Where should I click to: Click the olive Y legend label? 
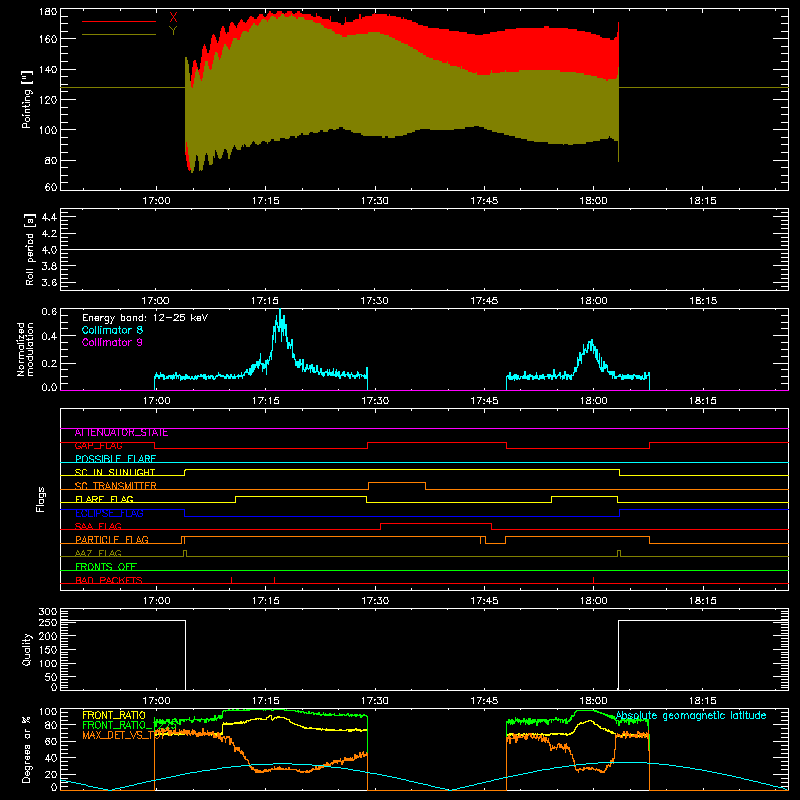click(173, 31)
